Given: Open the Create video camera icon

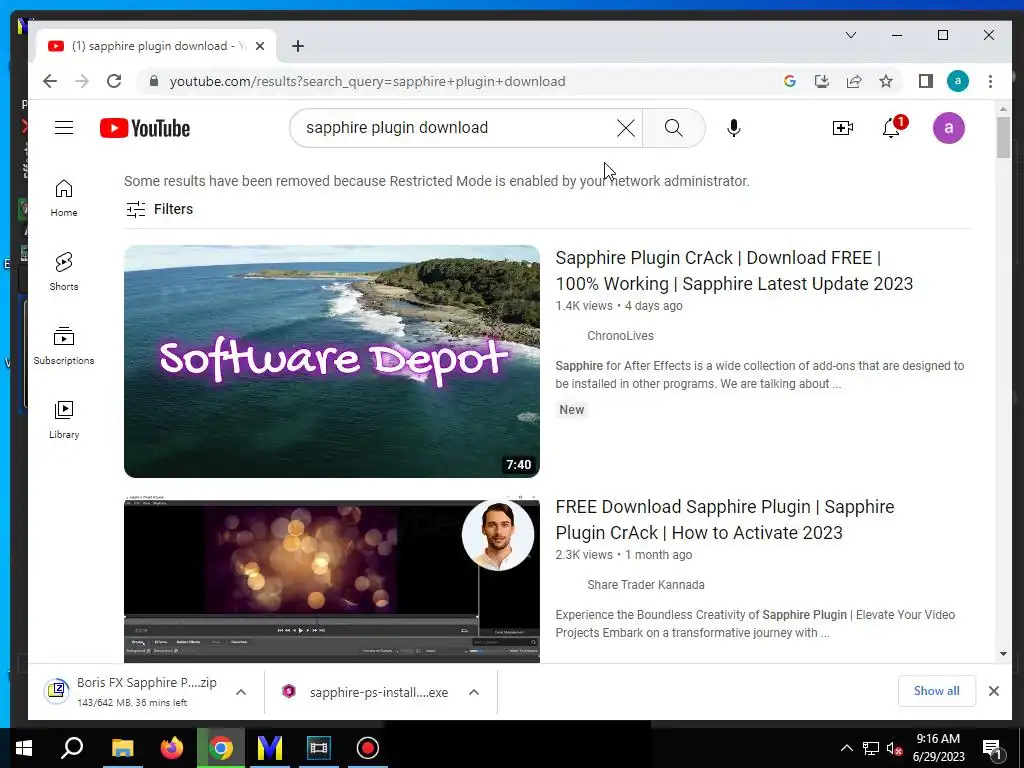Looking at the screenshot, I should click(x=842, y=128).
